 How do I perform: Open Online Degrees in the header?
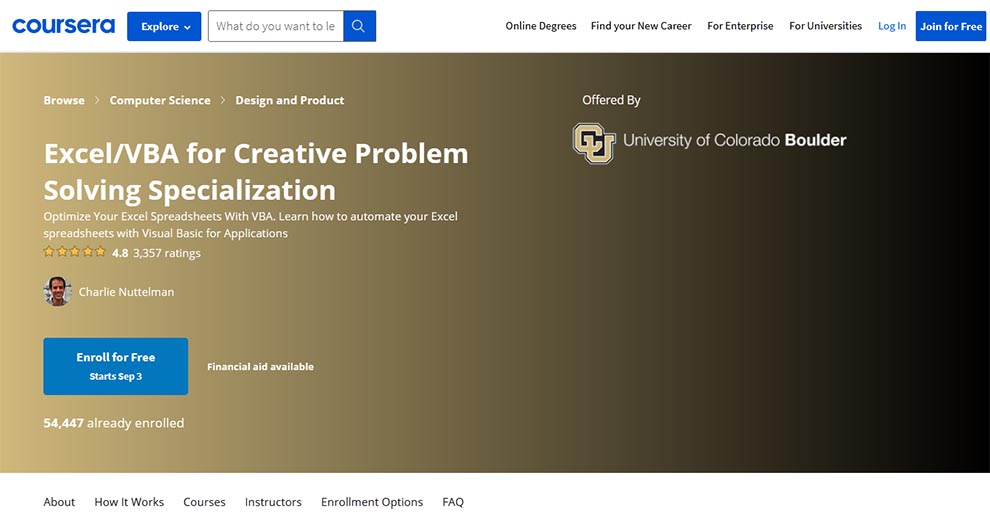coord(540,26)
